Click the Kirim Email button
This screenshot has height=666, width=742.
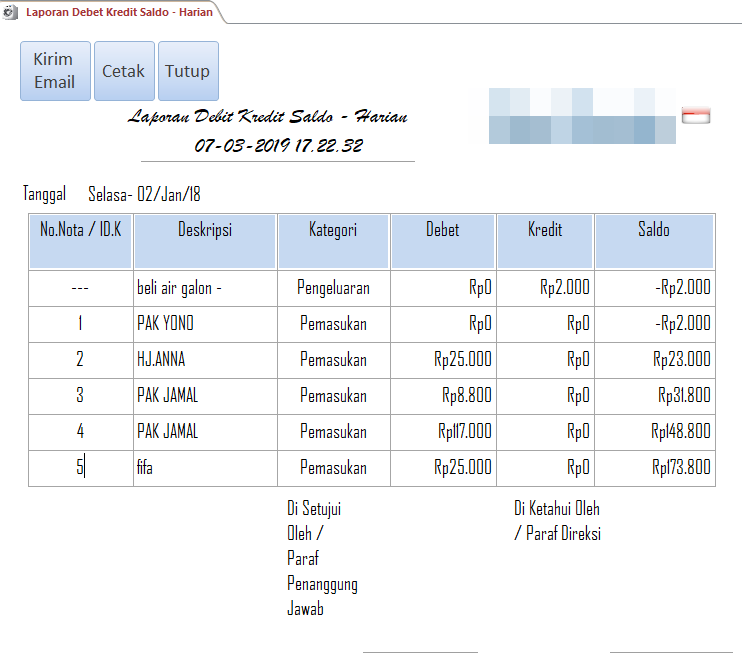click(x=55, y=71)
